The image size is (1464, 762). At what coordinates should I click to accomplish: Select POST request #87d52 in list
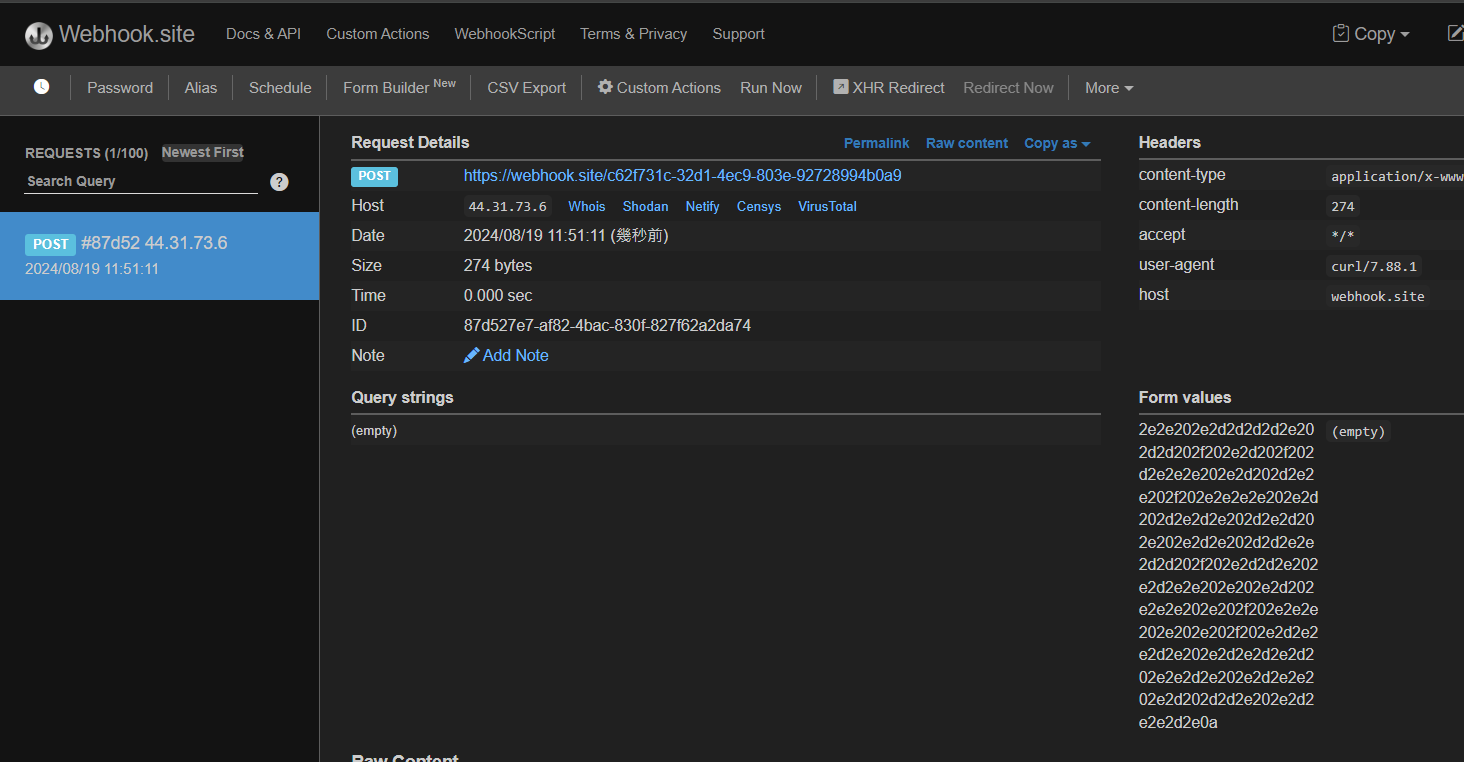click(x=159, y=256)
